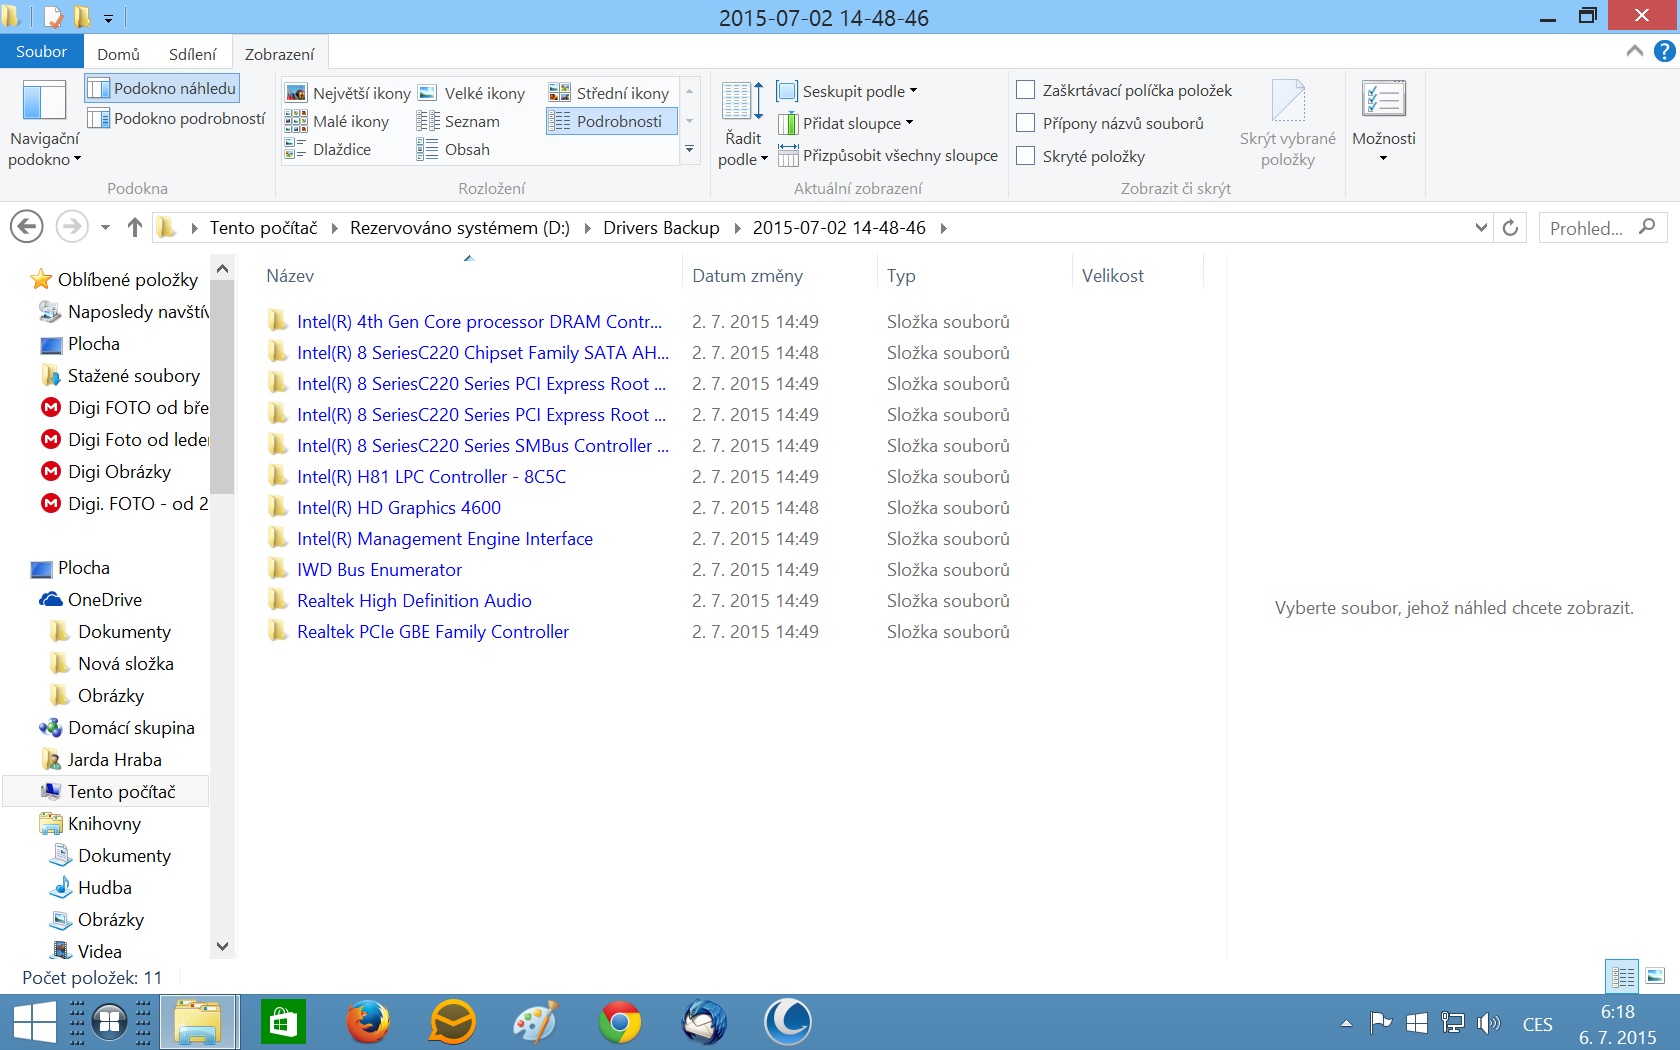The height and width of the screenshot is (1050, 1680).
Task: Collapse the ribbon with chevron
Action: 1635,51
